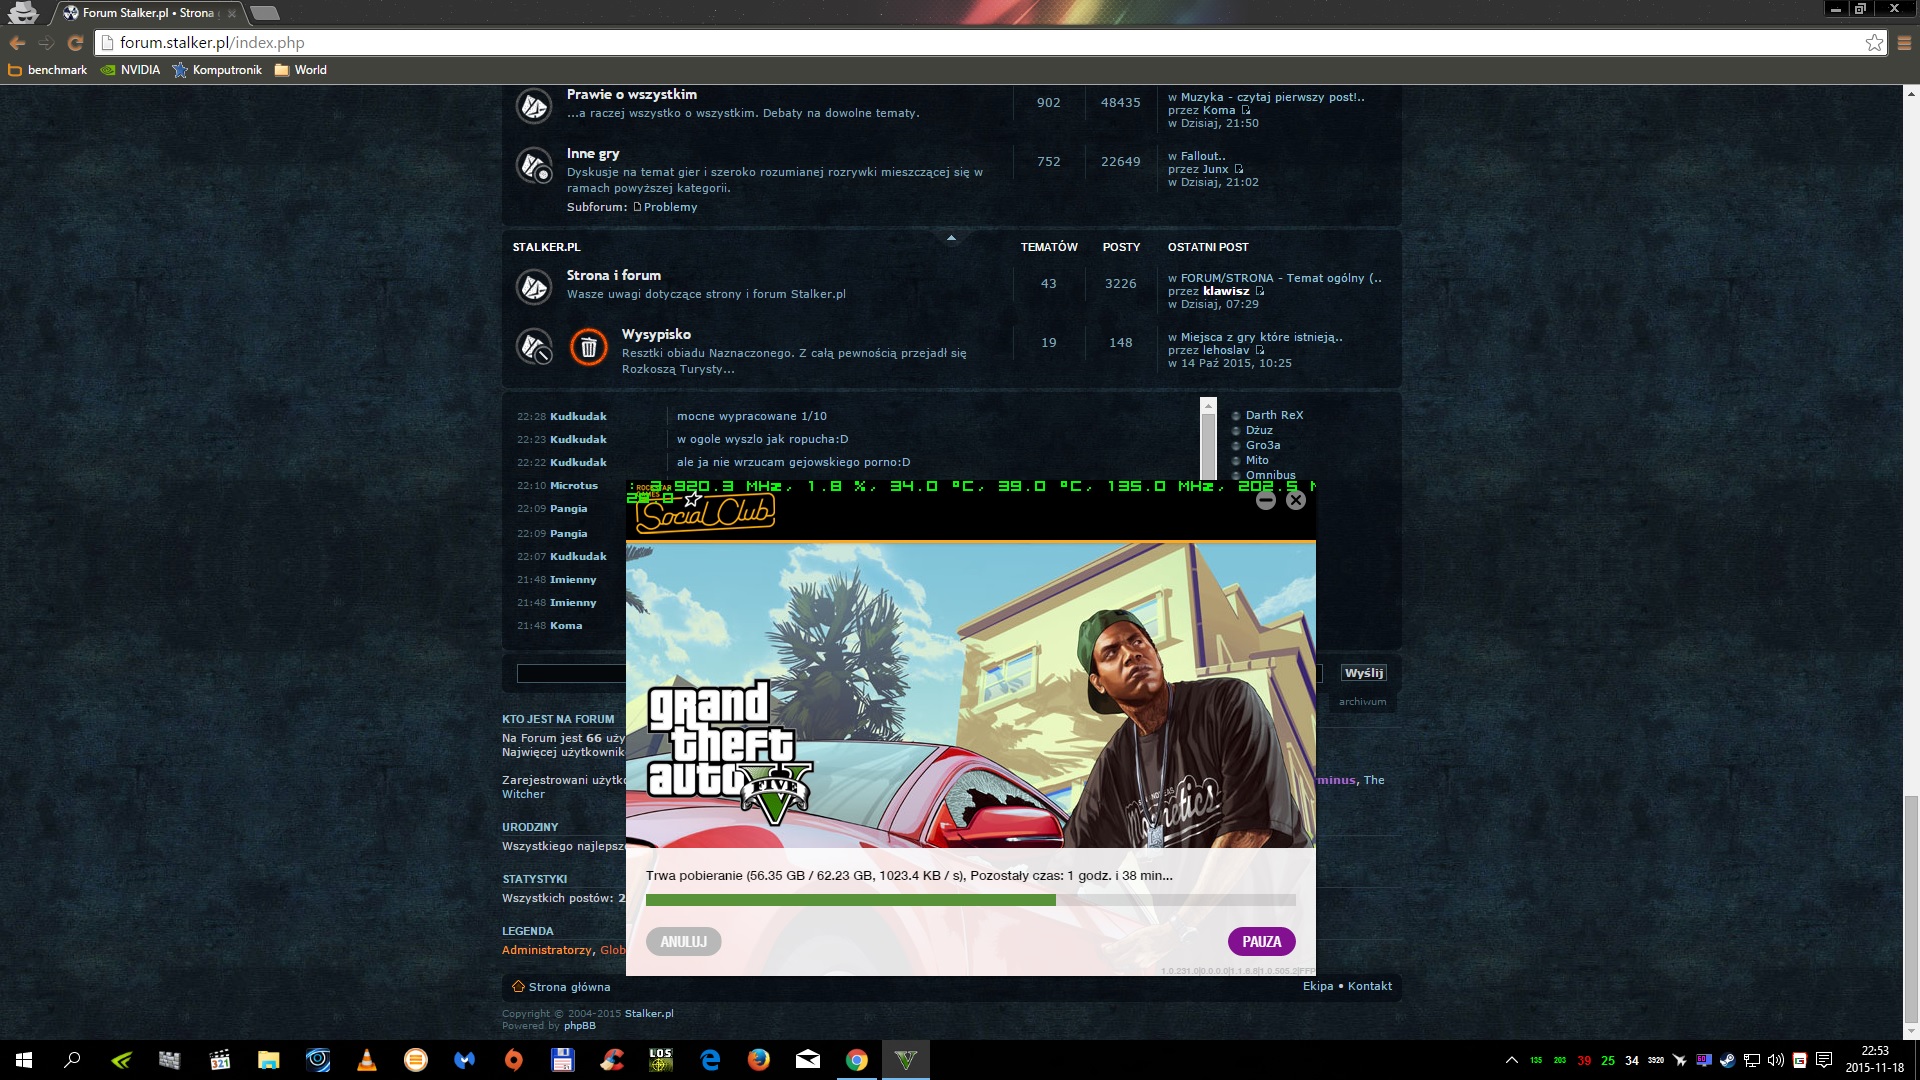The width and height of the screenshot is (1920, 1080).
Task: Click shoutbox scrollbar thumb
Action: click(1208, 446)
